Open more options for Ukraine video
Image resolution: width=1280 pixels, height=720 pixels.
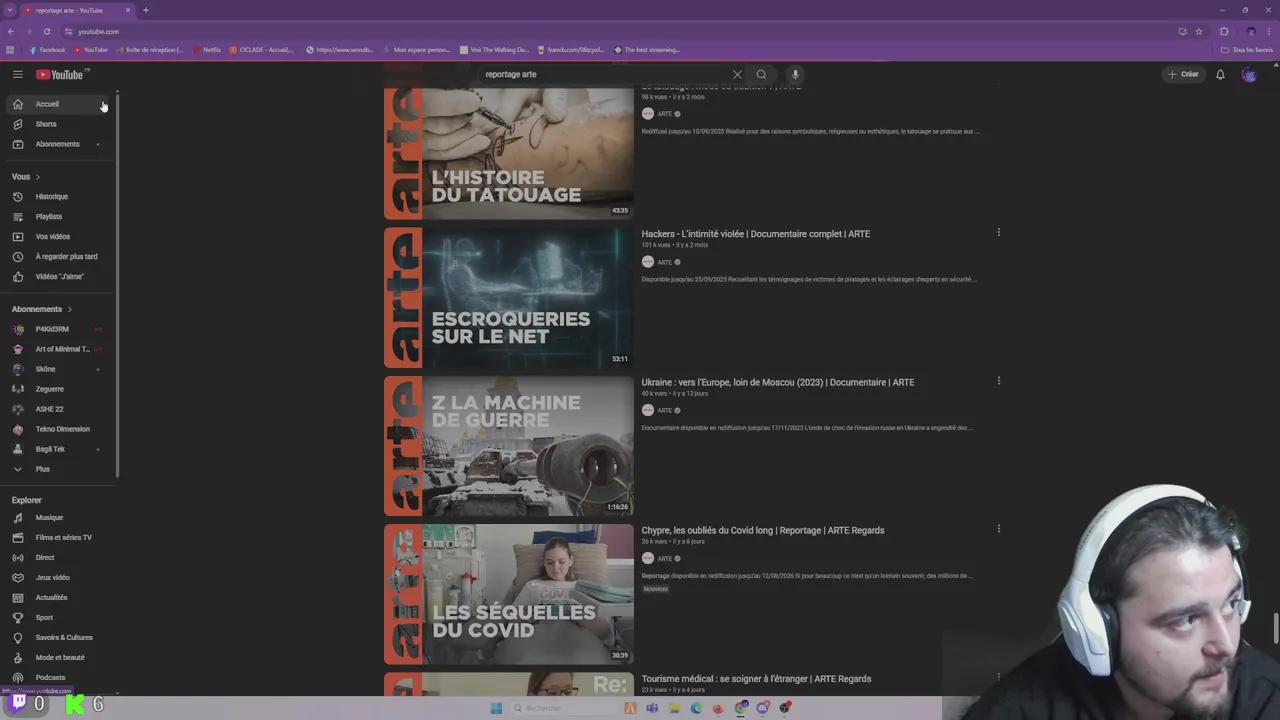tap(998, 381)
